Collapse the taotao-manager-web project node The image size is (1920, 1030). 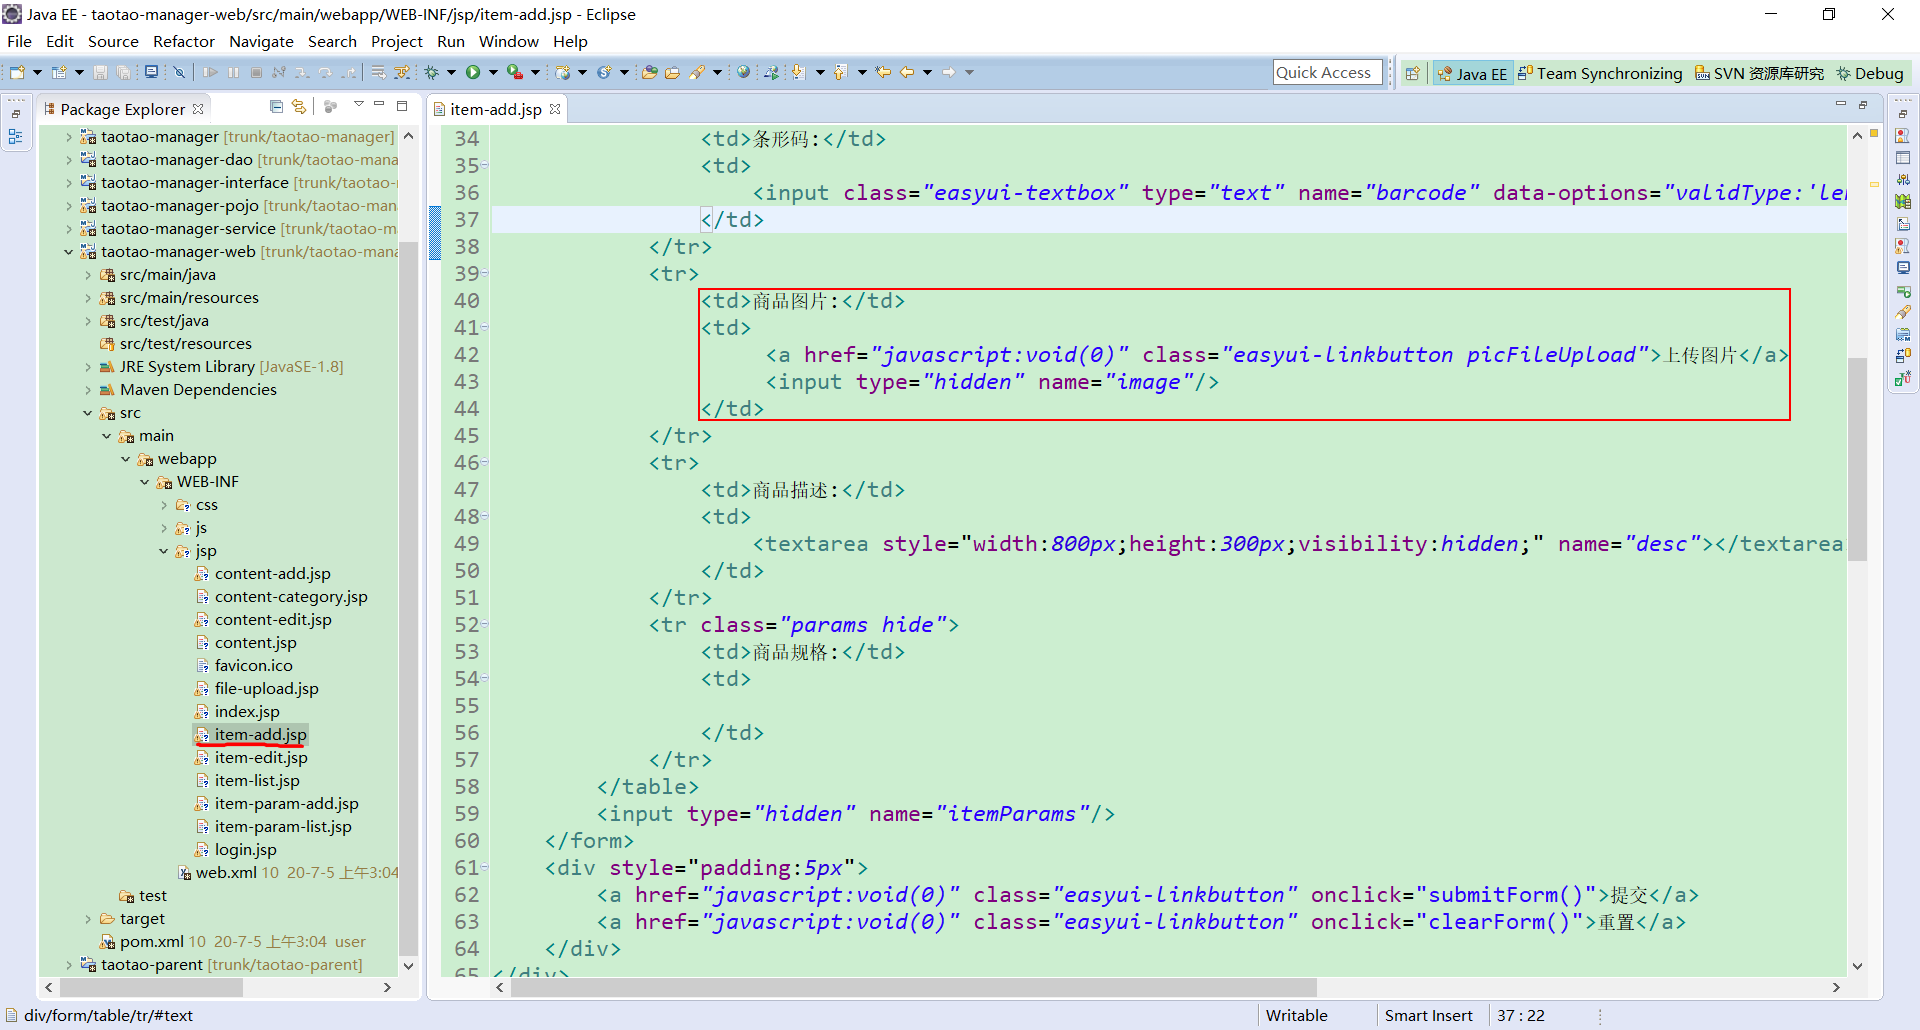[68, 252]
